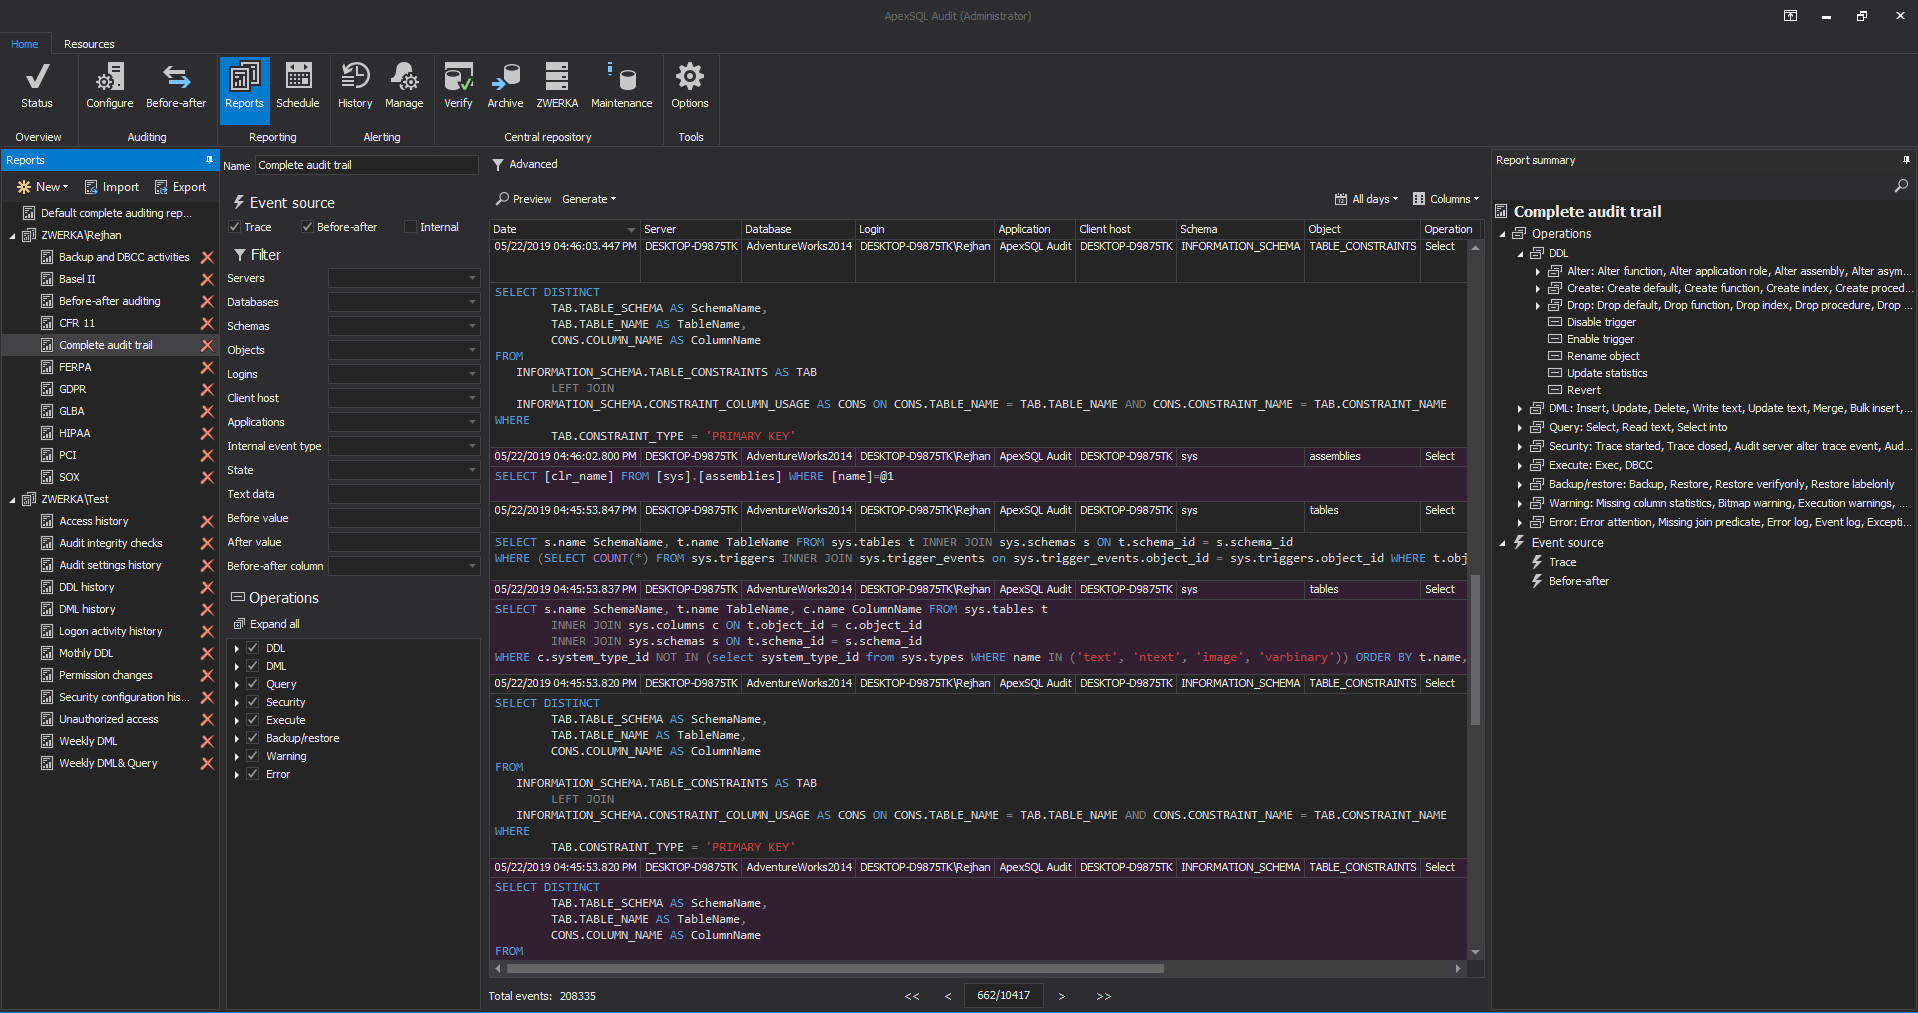The width and height of the screenshot is (1918, 1013).
Task: Open Before-after auditing settings
Action: point(176,86)
